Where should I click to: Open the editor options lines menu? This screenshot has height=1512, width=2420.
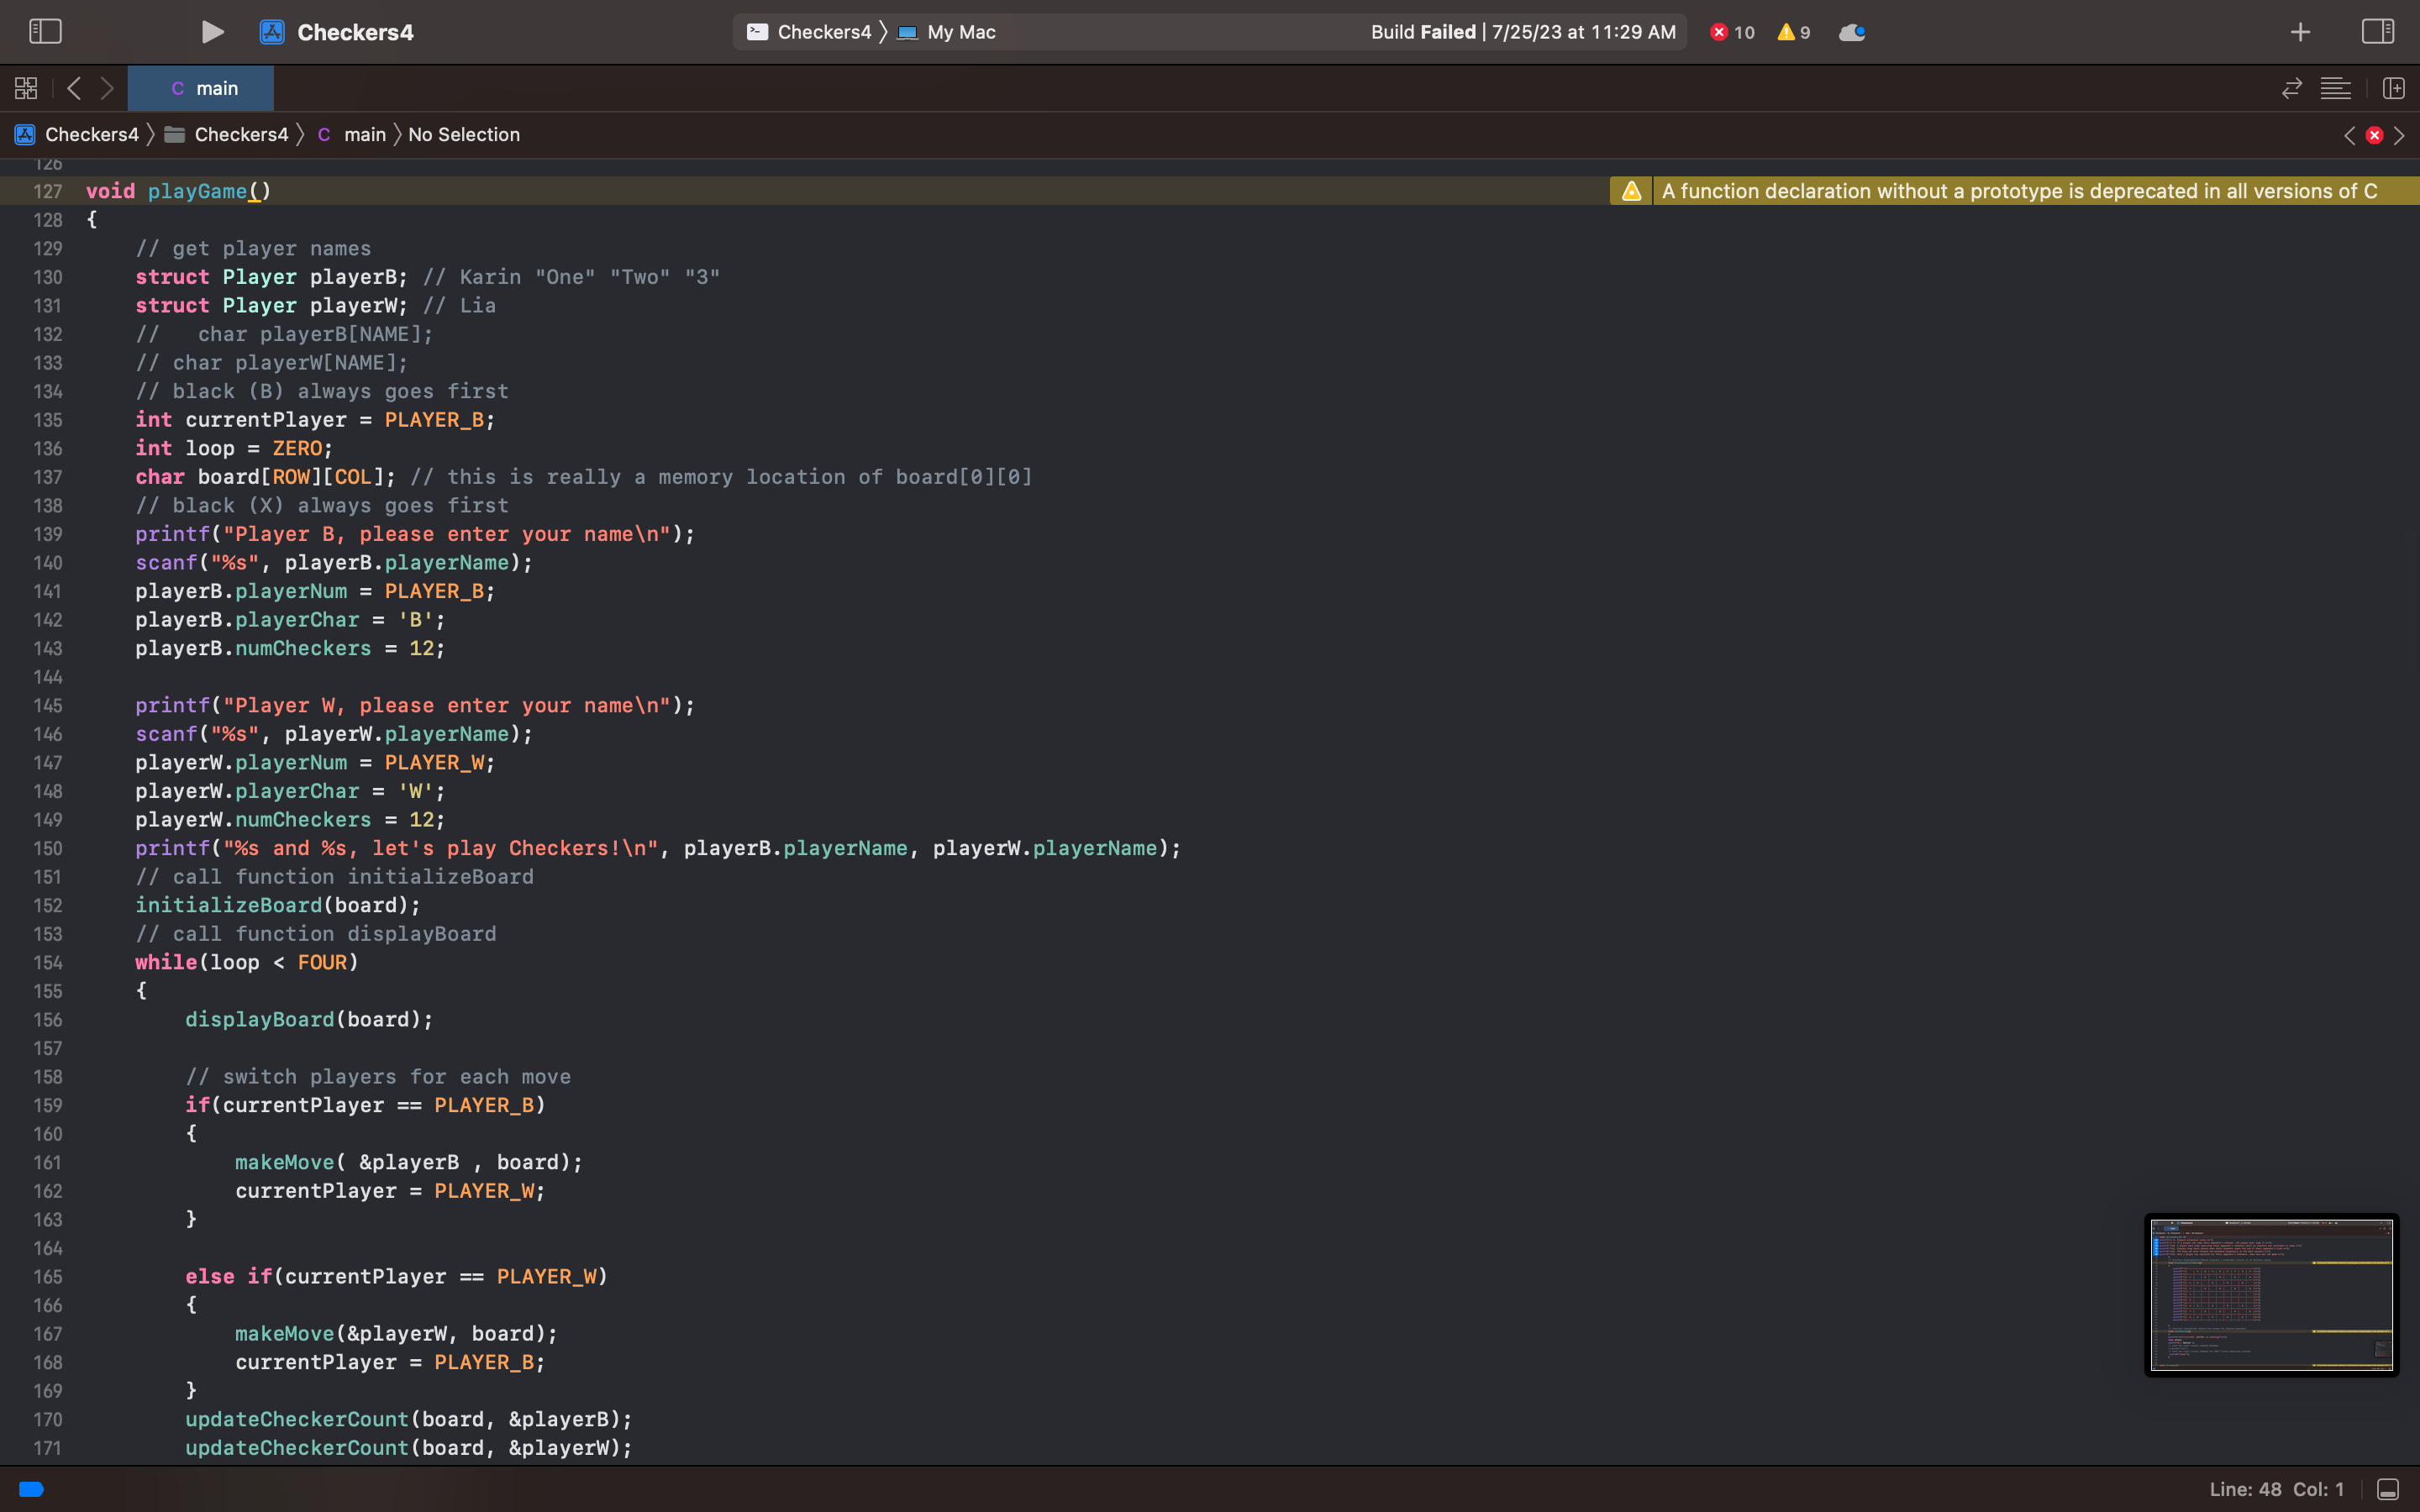2335,88
